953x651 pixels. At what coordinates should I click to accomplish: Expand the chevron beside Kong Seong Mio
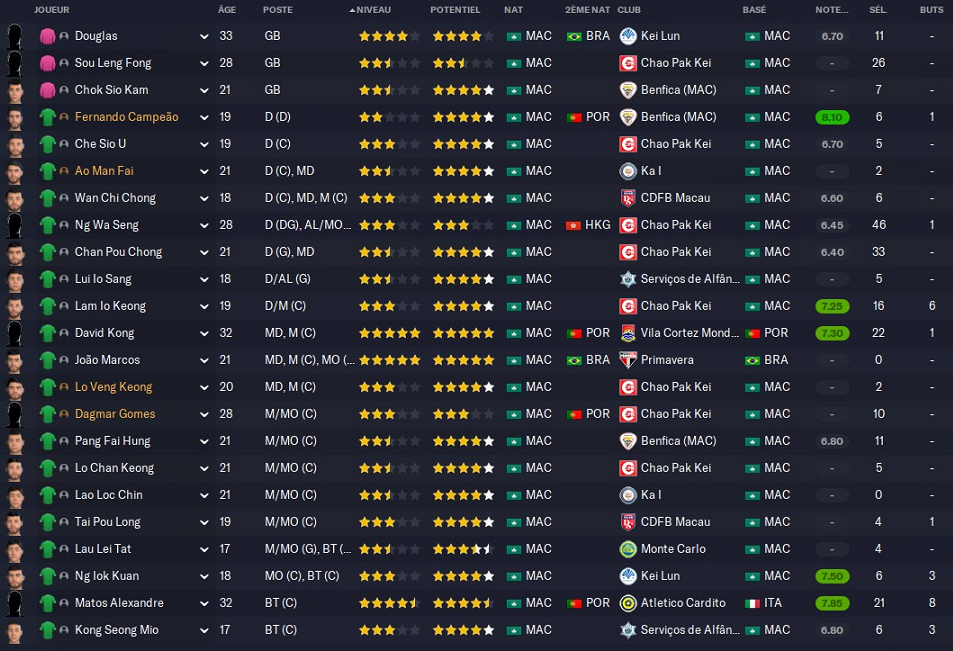[x=204, y=630]
